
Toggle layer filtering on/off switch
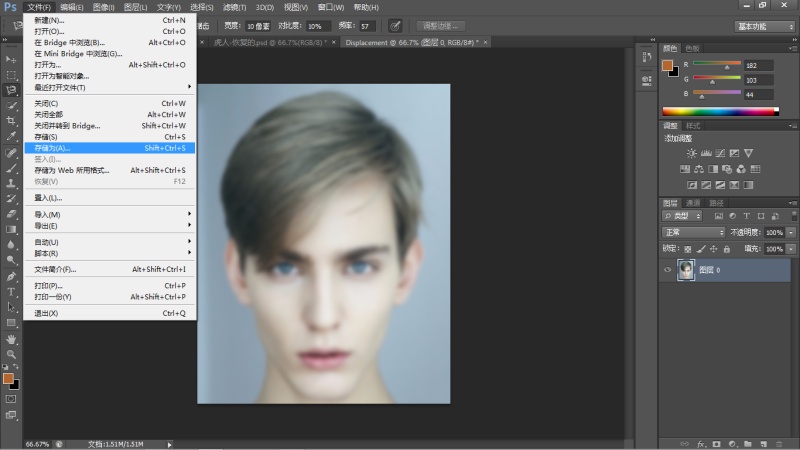(794, 216)
